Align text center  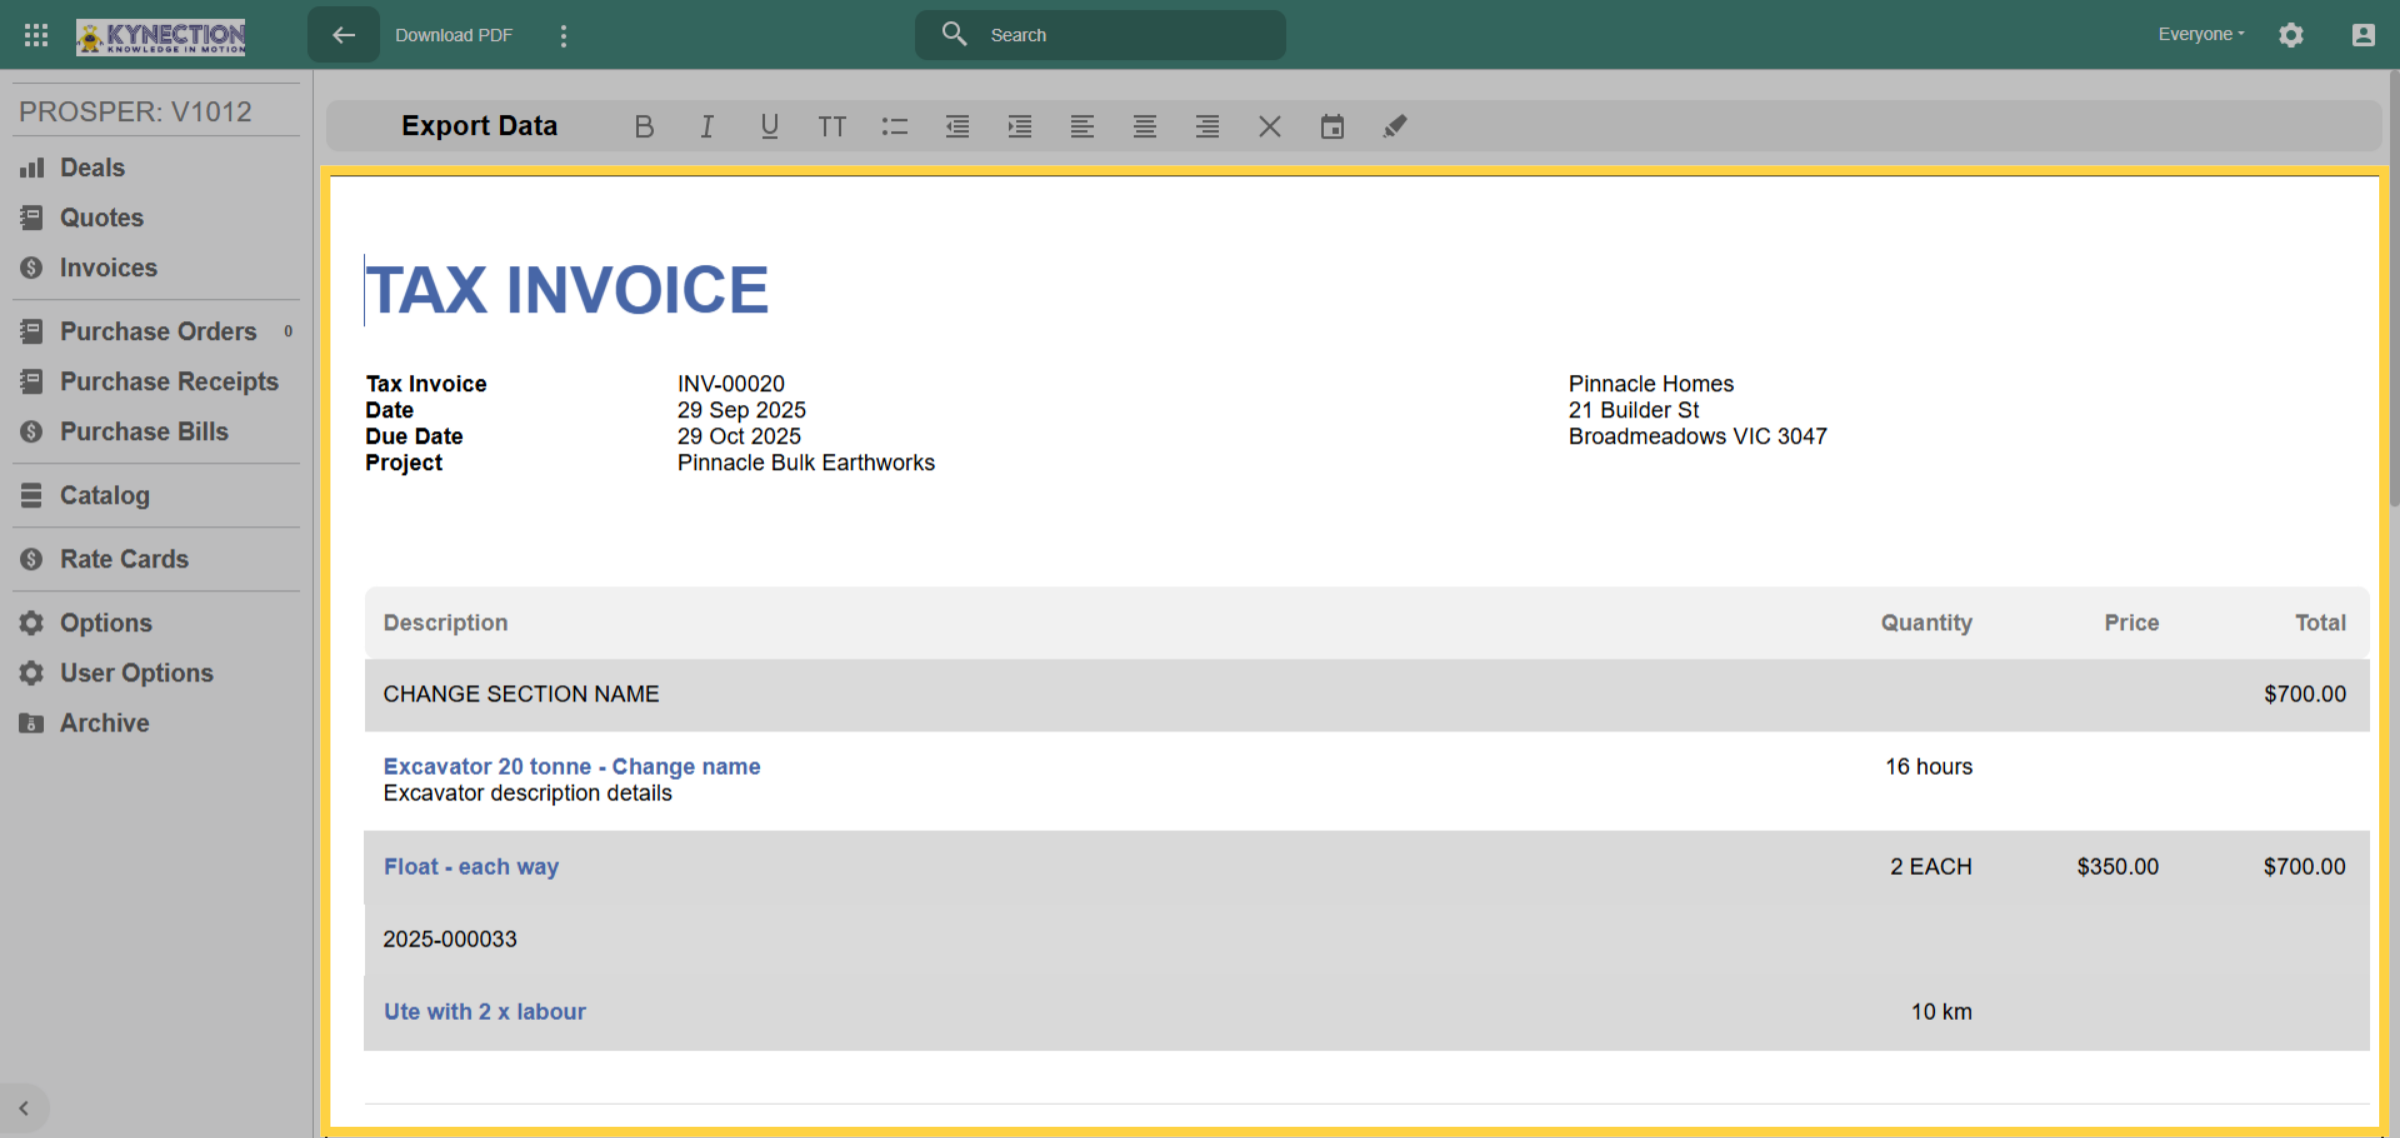pos(1145,126)
